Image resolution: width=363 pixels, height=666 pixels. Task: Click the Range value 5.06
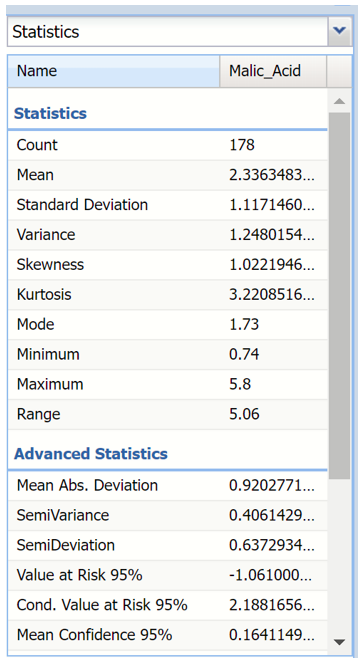pos(244,414)
